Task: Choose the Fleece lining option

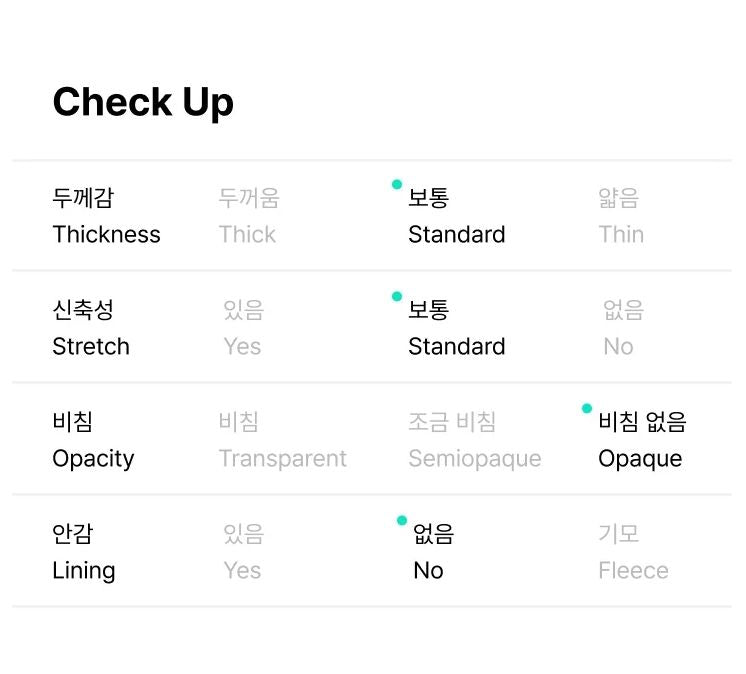Action: tap(632, 552)
